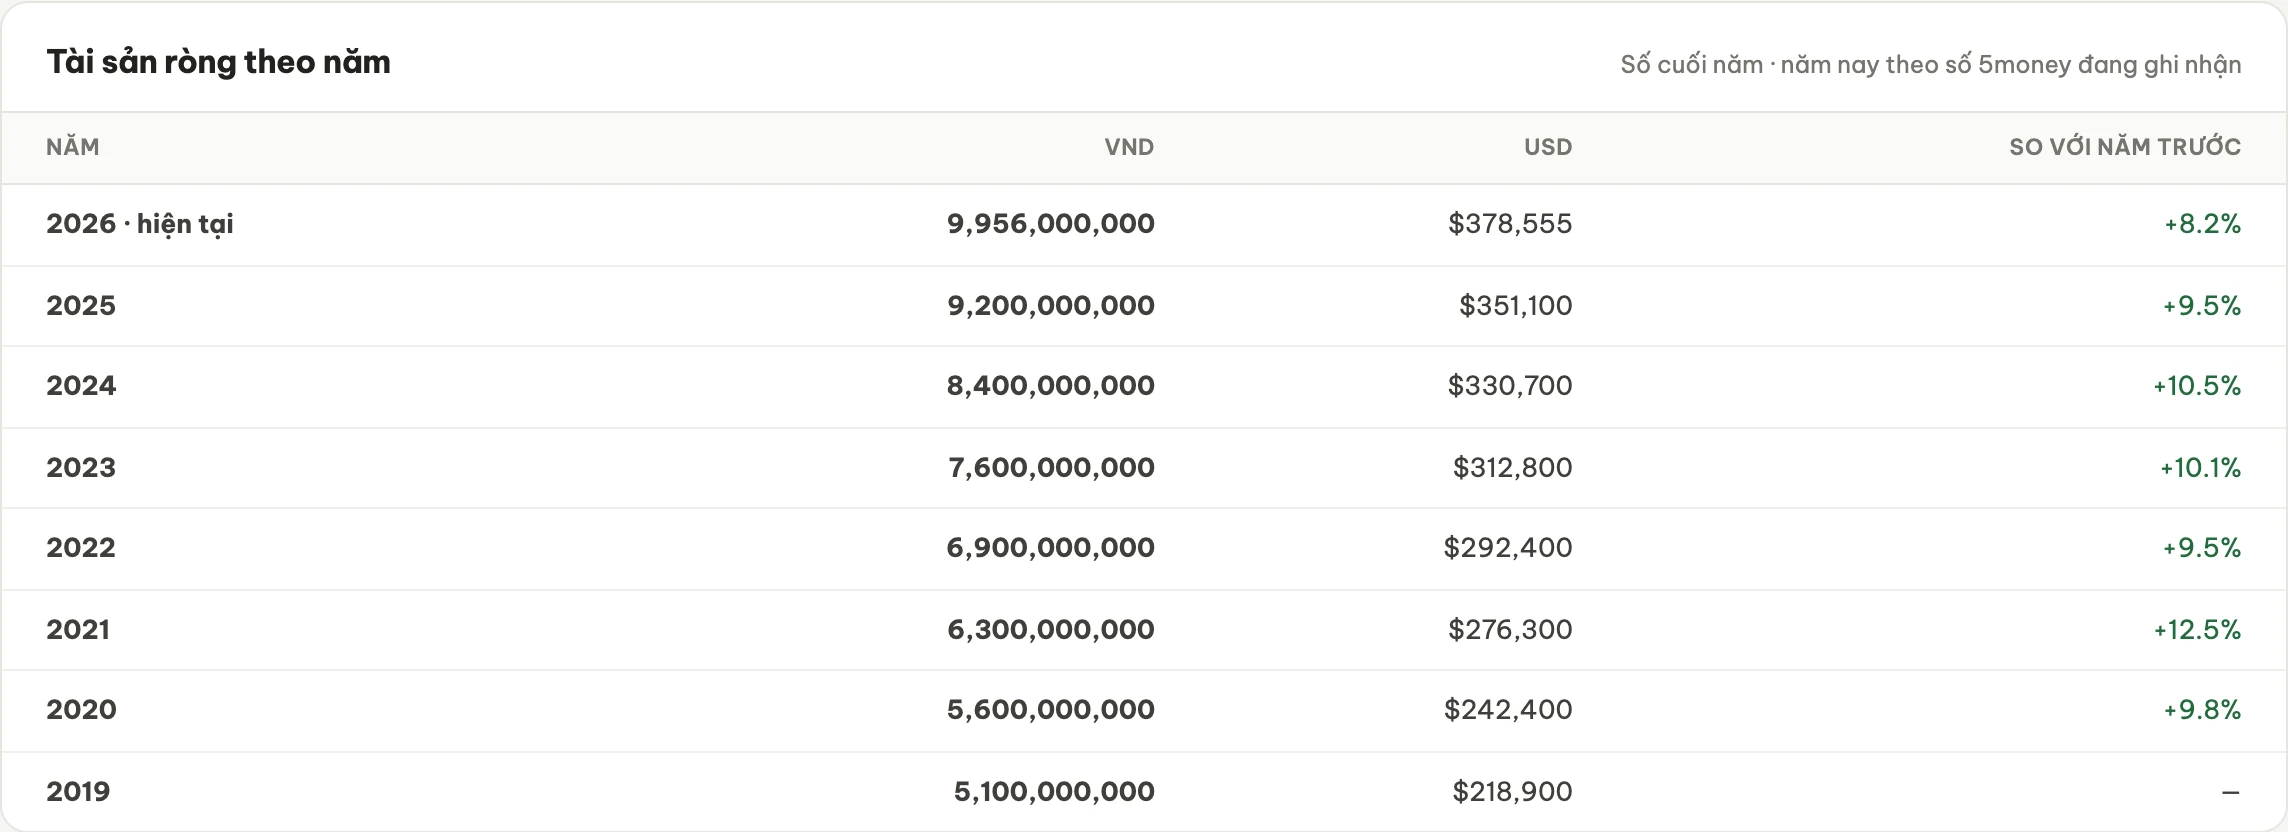
Task: Select the 2025 row label
Action: pos(81,305)
